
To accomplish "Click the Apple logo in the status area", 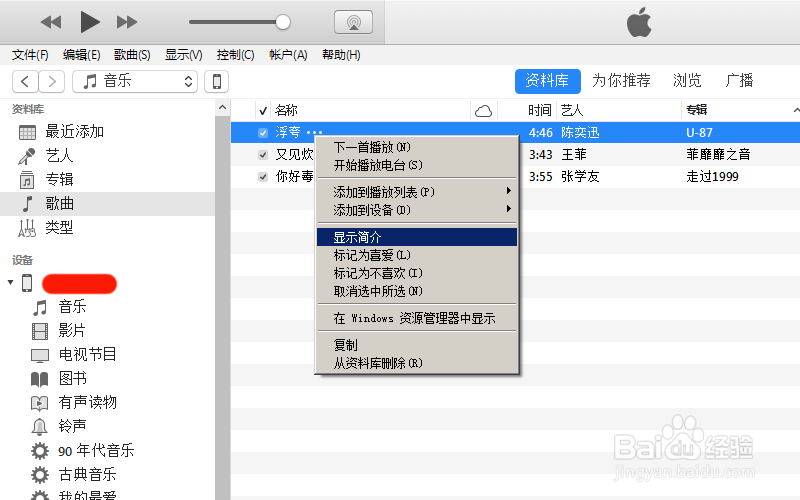I will tap(639, 22).
